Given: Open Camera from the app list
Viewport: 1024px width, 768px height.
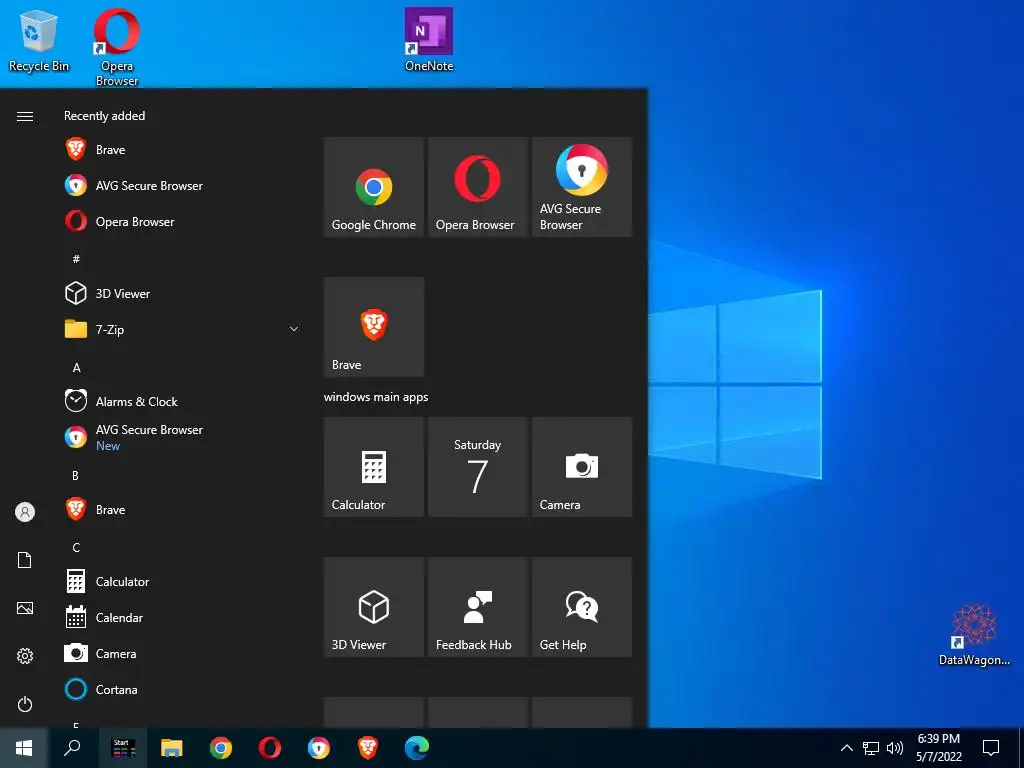Looking at the screenshot, I should point(183,653).
